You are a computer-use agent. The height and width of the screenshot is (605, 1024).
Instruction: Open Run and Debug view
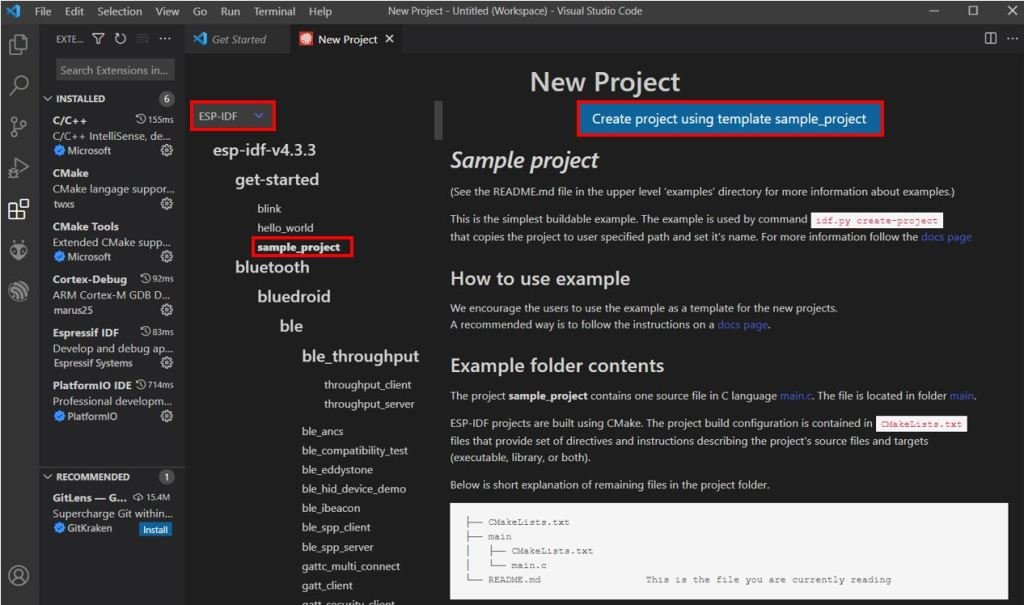tap(18, 168)
